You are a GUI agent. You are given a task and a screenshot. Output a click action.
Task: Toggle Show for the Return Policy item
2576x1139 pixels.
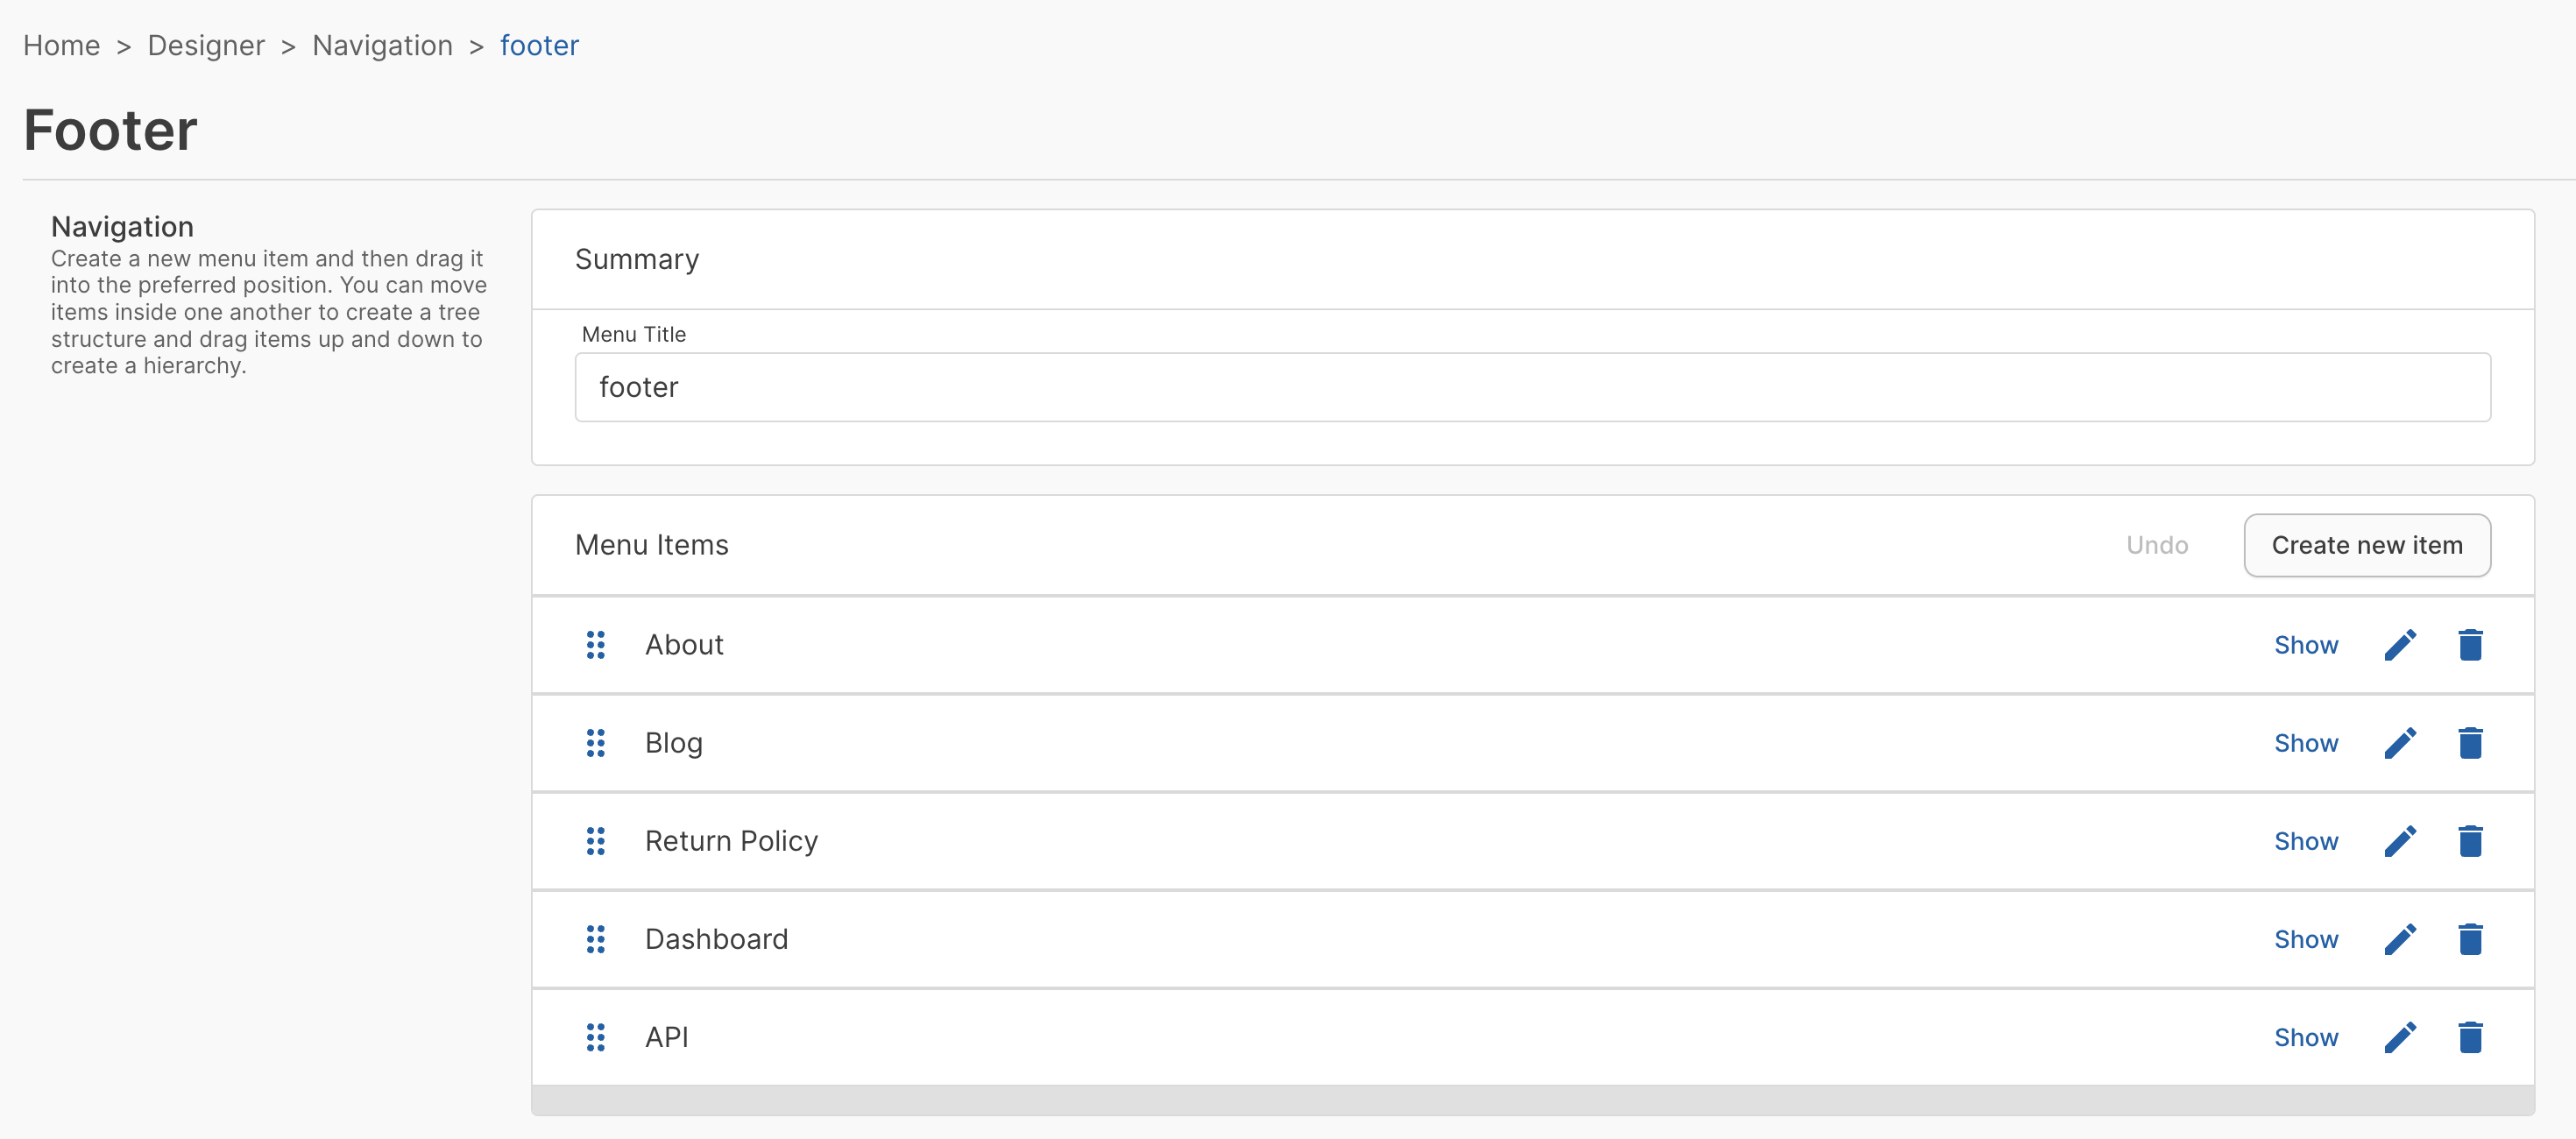(2305, 841)
